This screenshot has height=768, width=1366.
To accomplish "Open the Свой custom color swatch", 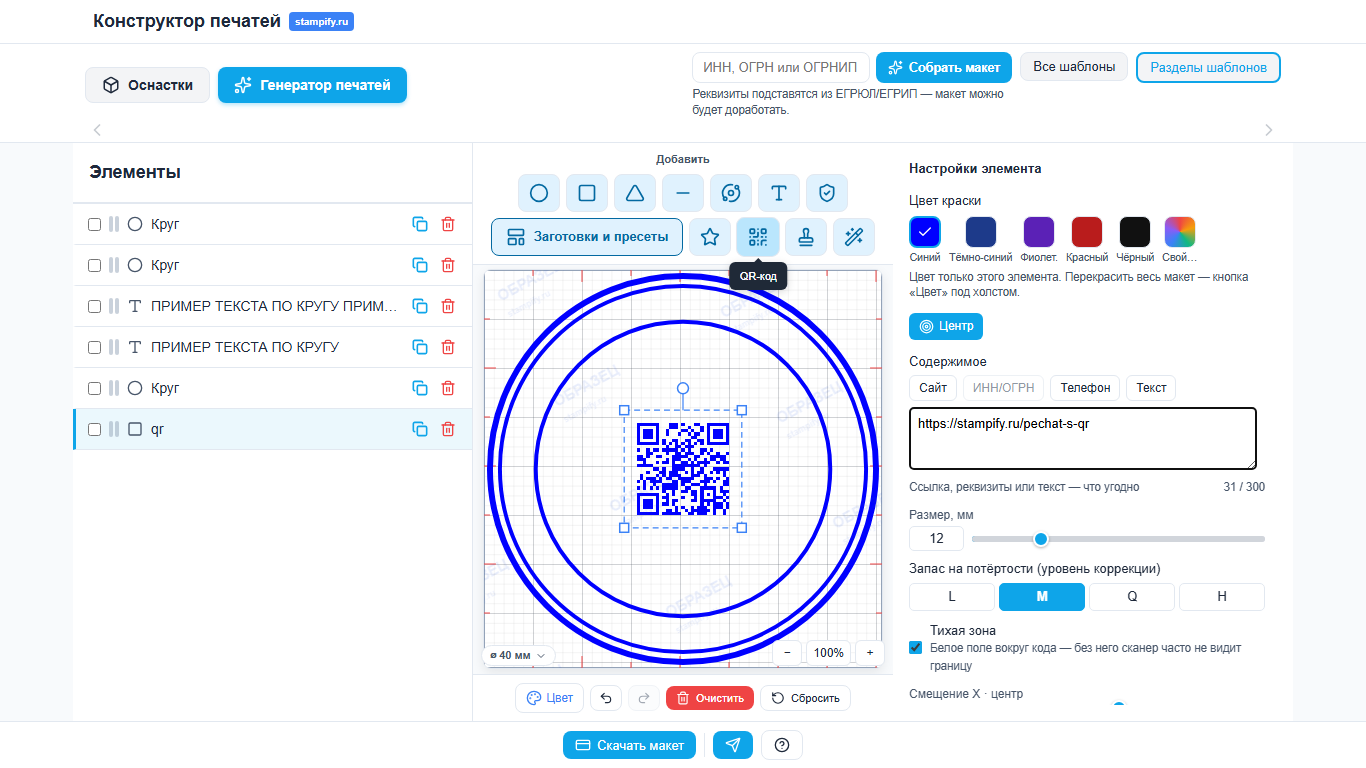I will [x=1180, y=232].
